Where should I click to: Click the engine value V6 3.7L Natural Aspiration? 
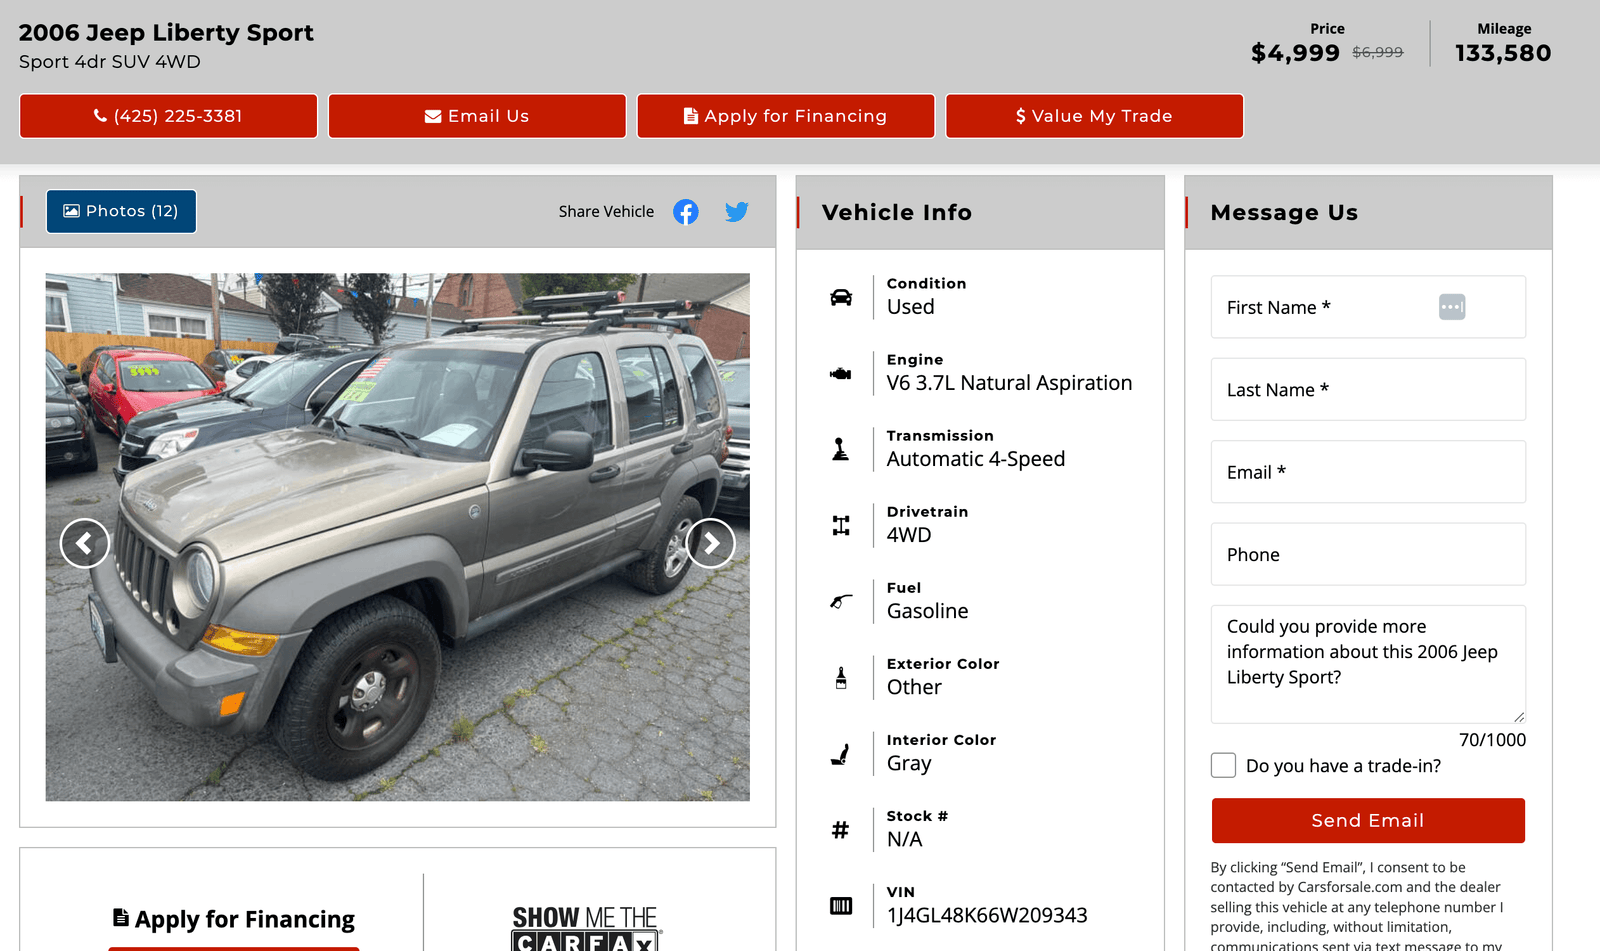[x=1009, y=383]
